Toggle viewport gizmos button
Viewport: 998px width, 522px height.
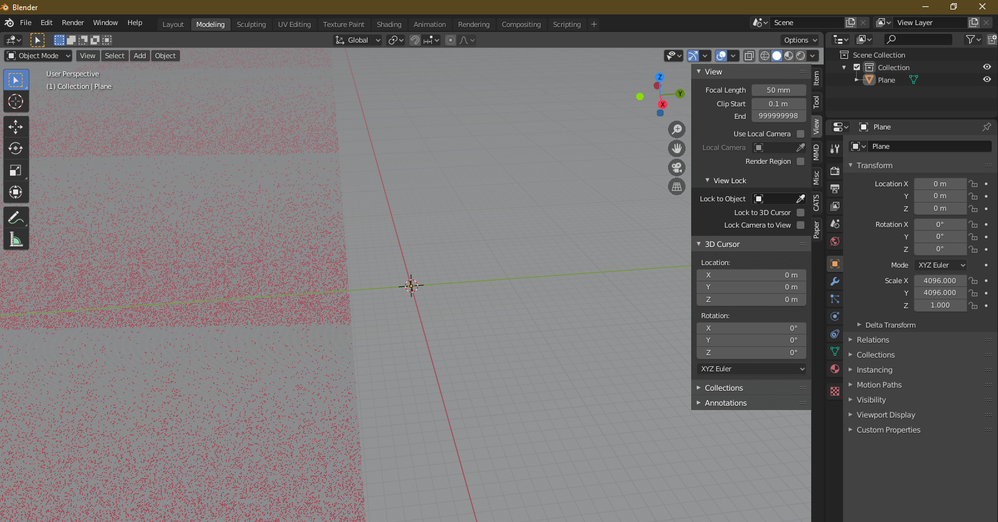(x=693, y=56)
